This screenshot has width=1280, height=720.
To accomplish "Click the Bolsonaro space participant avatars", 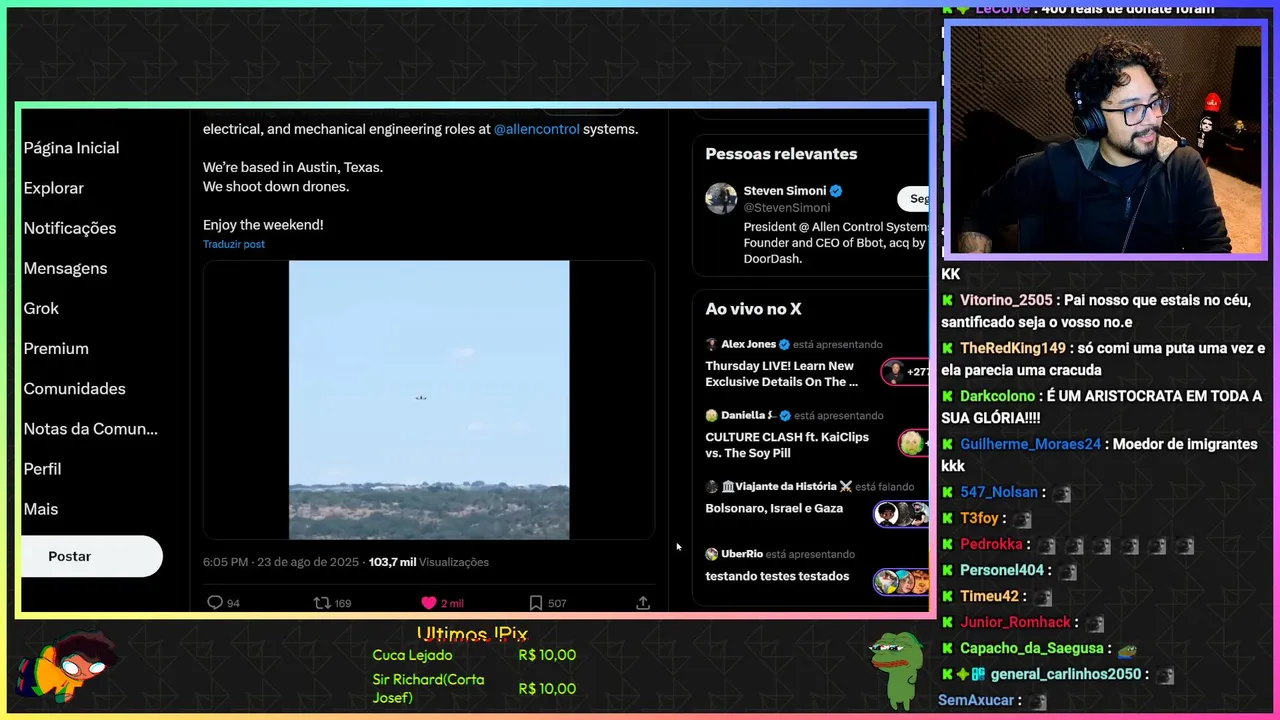I will tap(901, 514).
